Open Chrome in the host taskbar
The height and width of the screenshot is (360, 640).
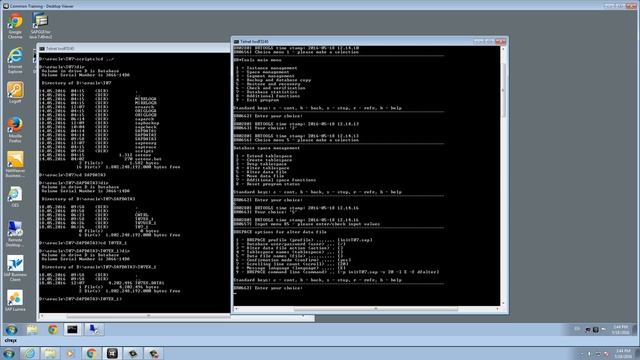91,353
